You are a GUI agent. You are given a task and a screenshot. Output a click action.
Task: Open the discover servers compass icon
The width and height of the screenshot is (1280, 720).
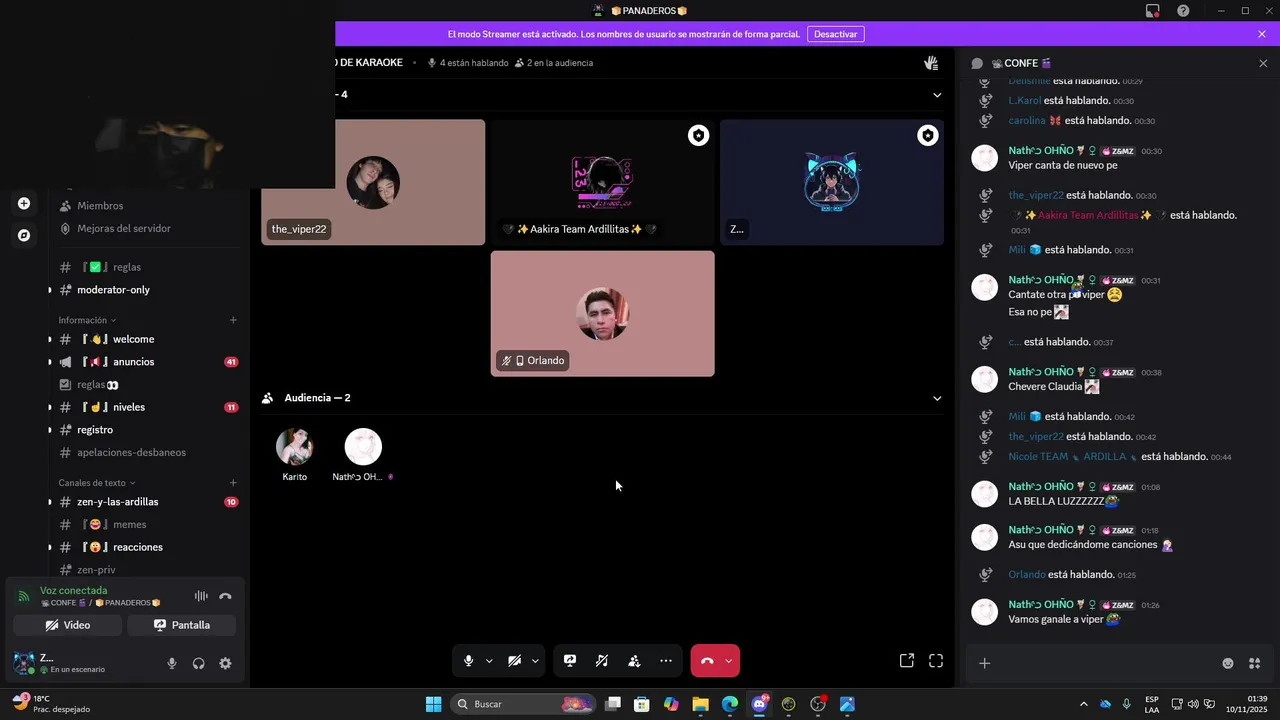[x=24, y=236]
